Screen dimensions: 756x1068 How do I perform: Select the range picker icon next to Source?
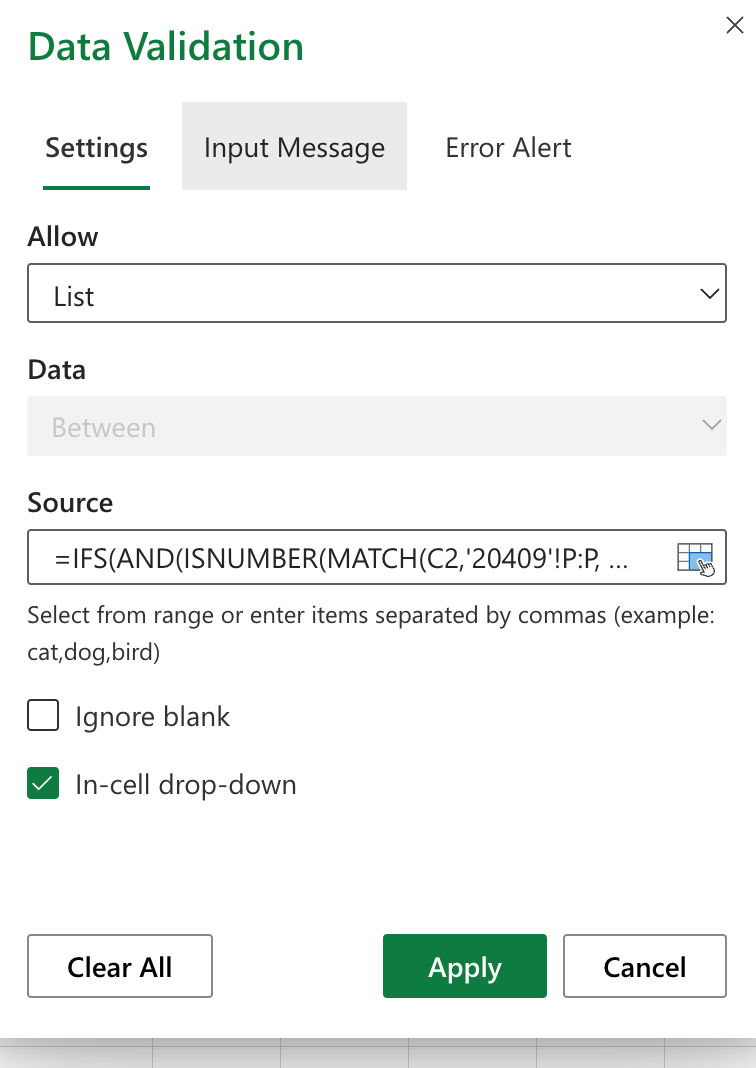[x=694, y=558]
